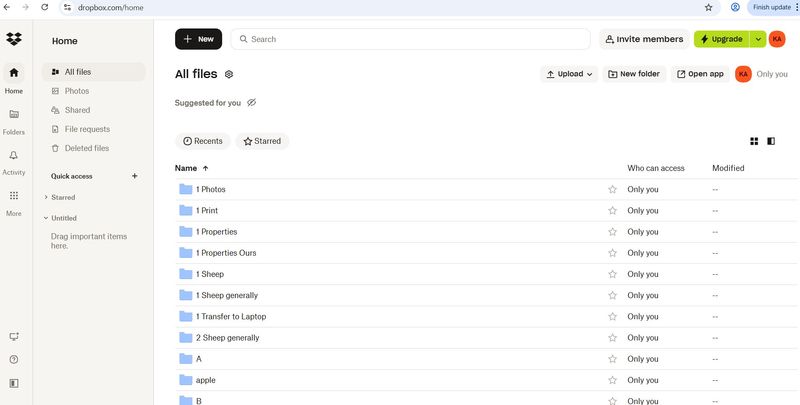The image size is (800, 405).
Task: Open the help question mark icon
Action: [14, 359]
